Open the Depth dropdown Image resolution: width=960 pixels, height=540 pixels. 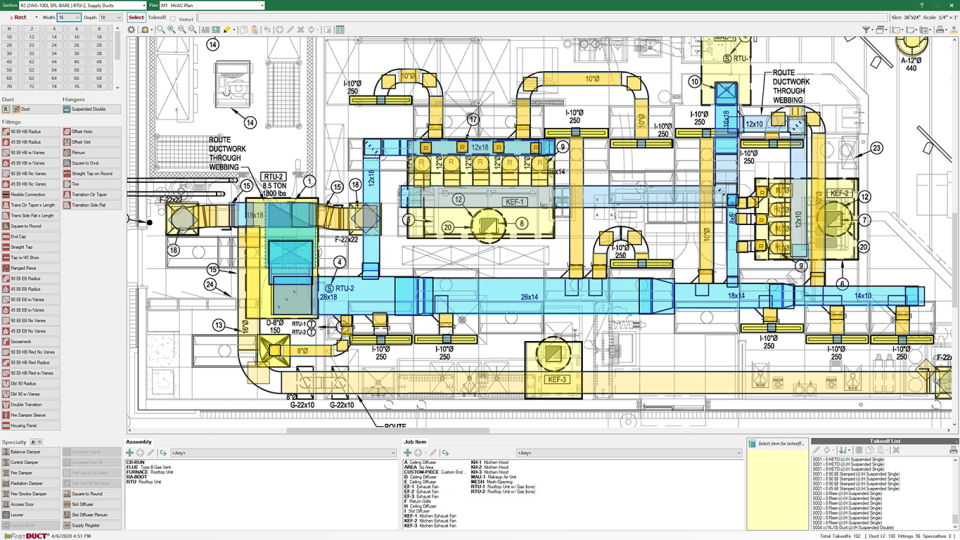tap(118, 17)
